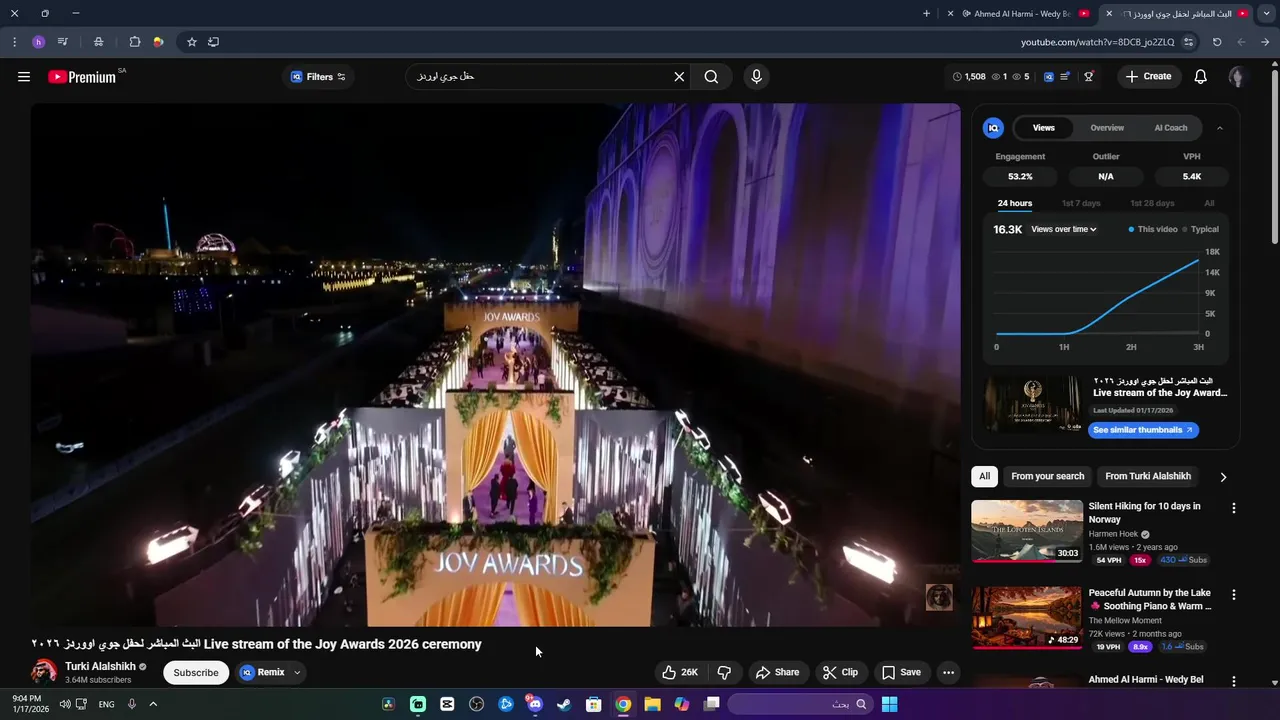Open site settings icon in address bar
This screenshot has width=1280, height=720.
coord(1188,42)
